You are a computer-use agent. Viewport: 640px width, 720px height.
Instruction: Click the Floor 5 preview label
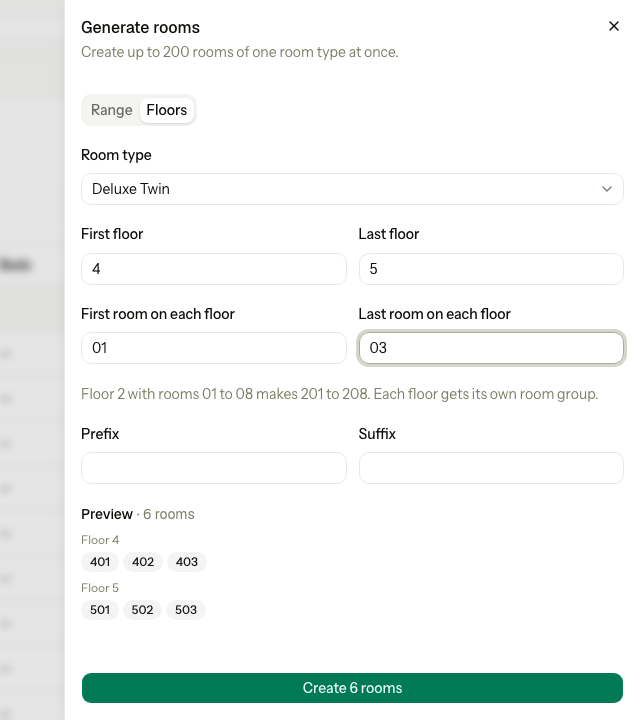pos(100,588)
